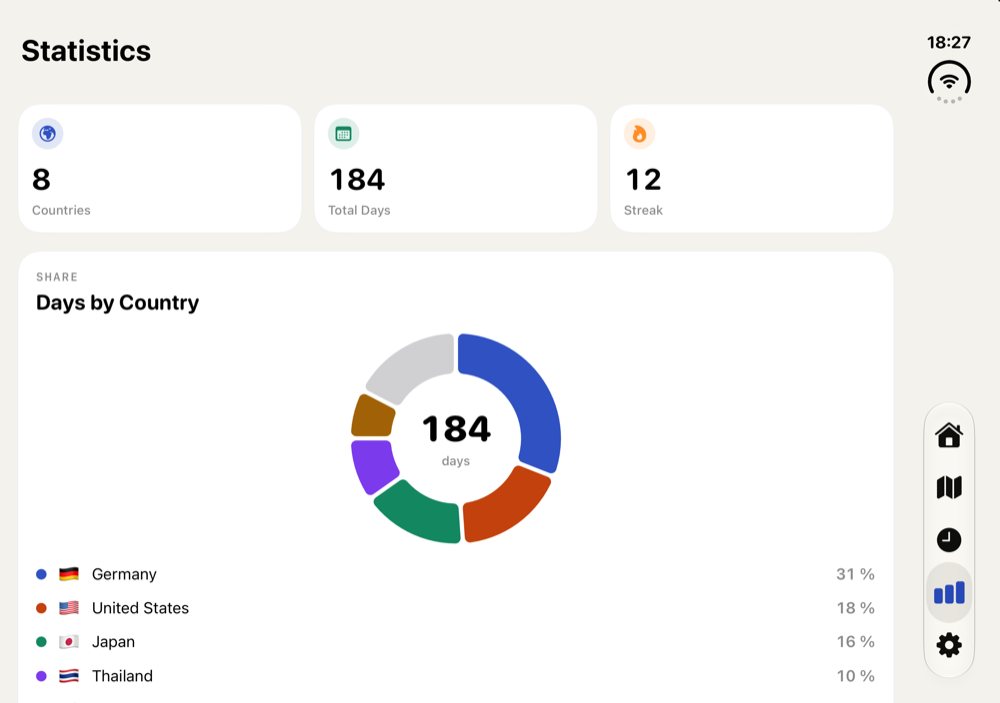Click the 184 in the donut center

click(456, 429)
